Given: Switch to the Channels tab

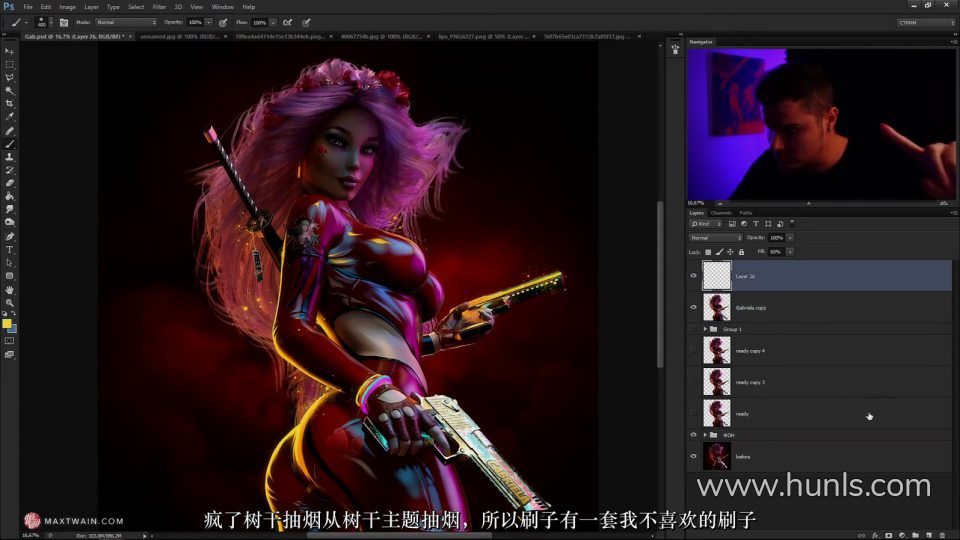Looking at the screenshot, I should pos(721,212).
